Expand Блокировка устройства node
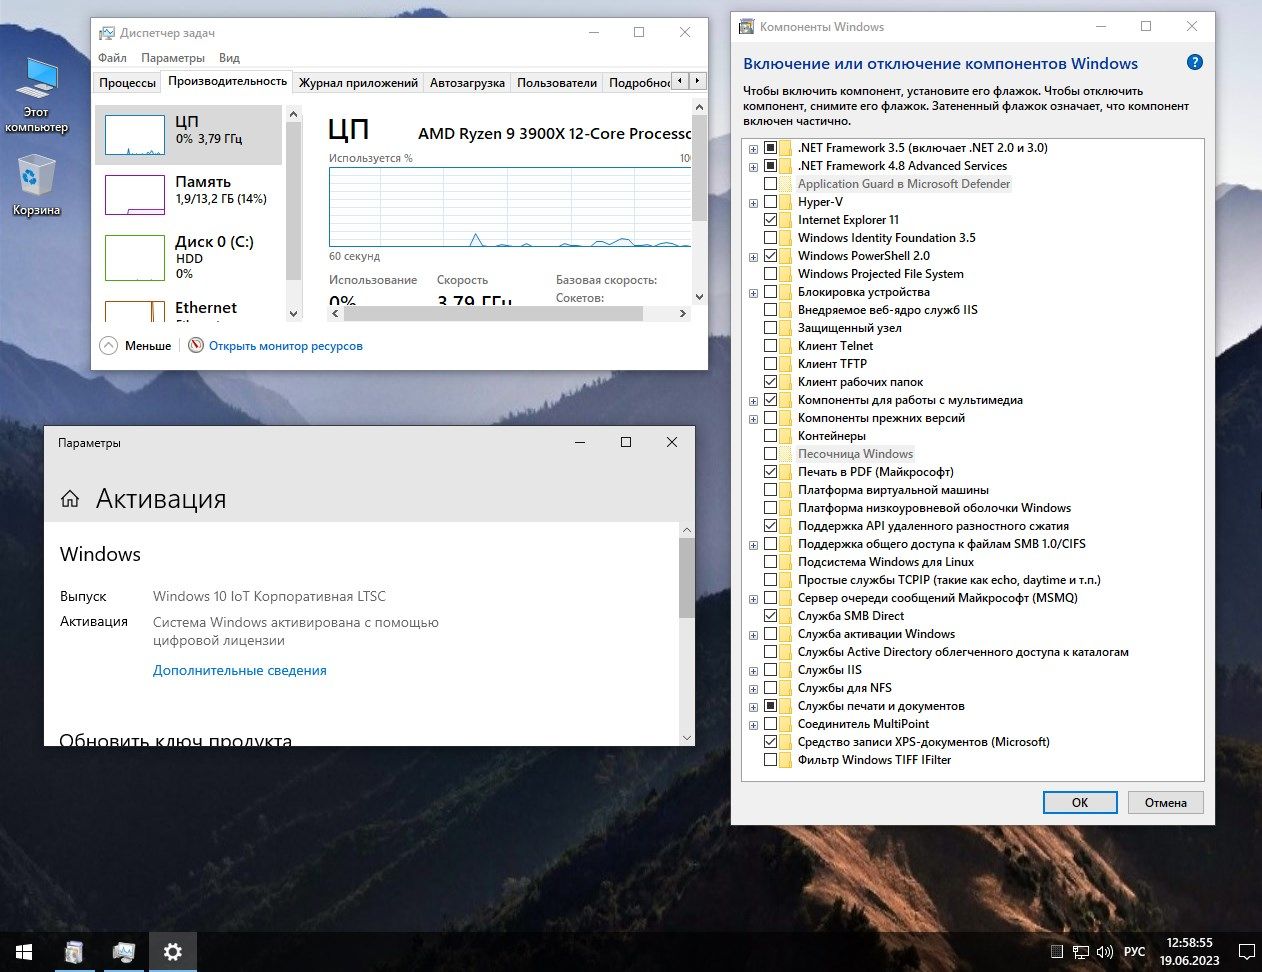Viewport: 1262px width, 972px height. [753, 293]
